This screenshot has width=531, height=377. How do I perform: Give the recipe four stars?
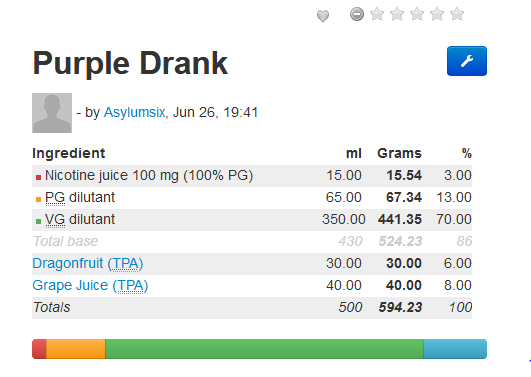coord(437,14)
